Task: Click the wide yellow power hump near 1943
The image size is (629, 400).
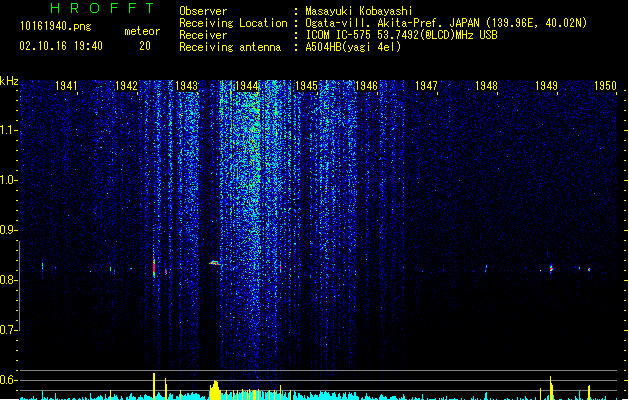Action: click(215, 390)
